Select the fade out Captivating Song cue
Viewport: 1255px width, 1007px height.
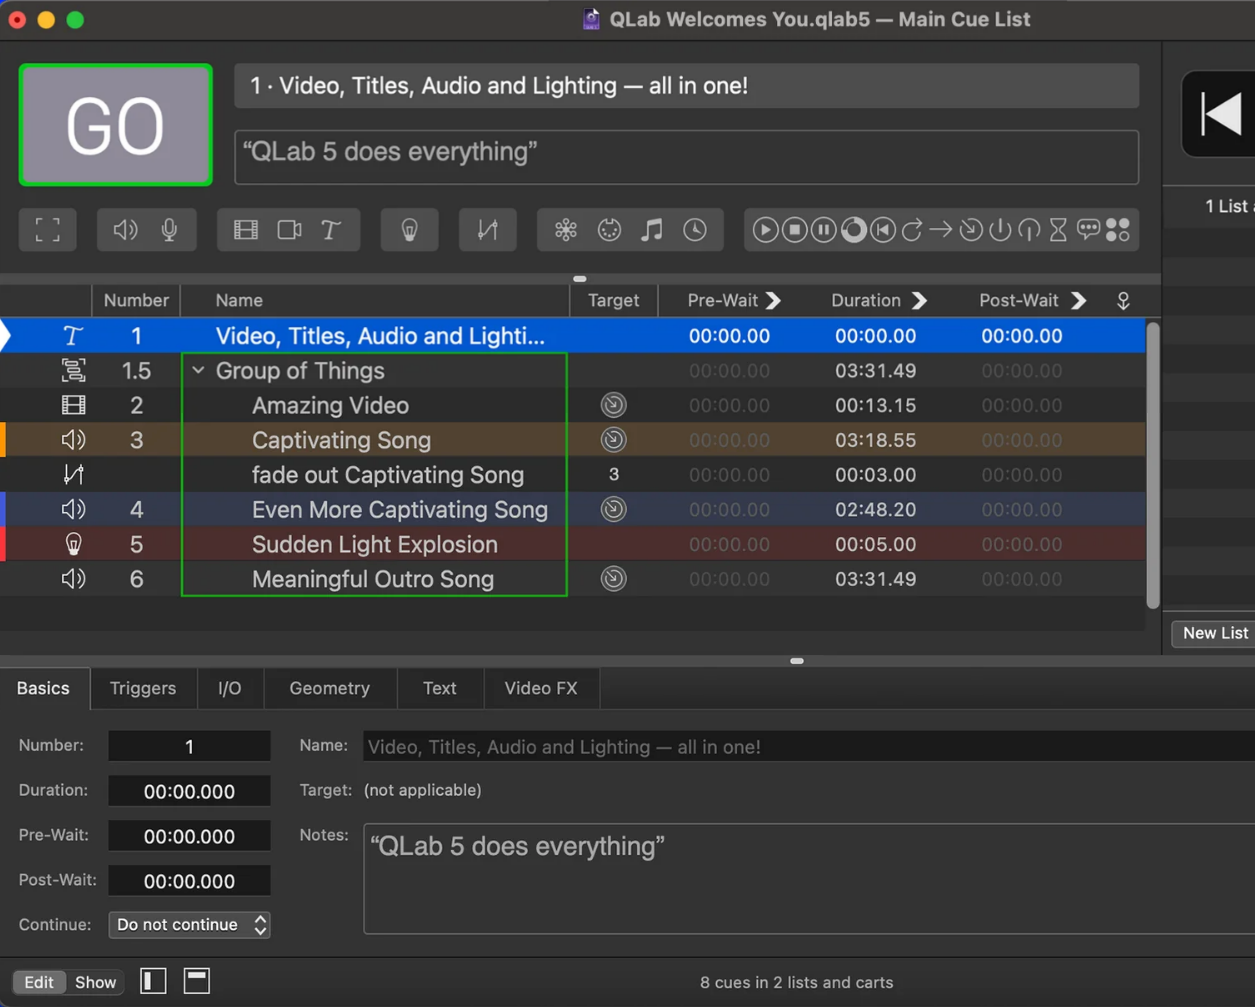click(573, 475)
